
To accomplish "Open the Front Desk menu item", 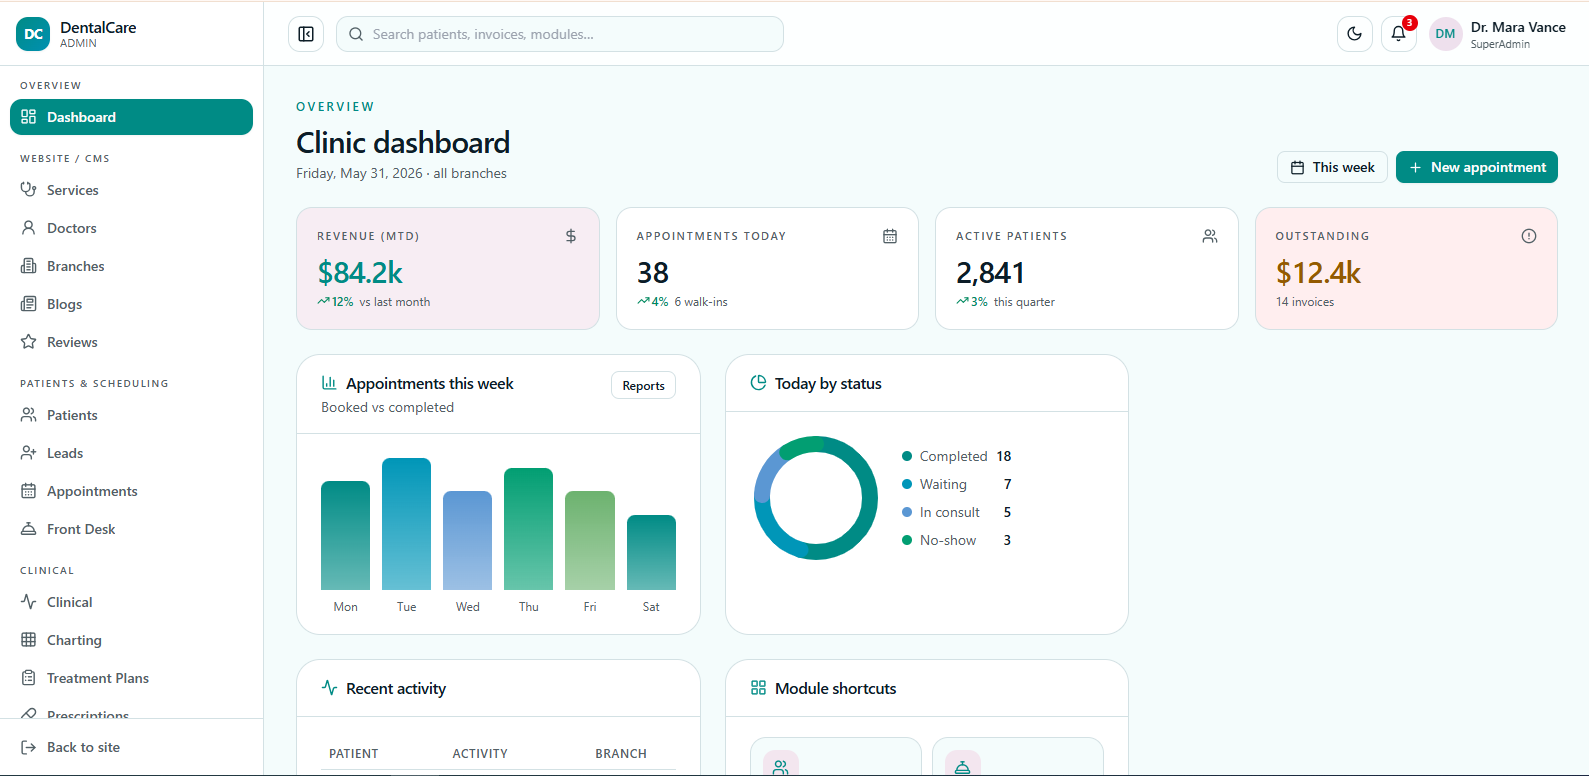I will point(131,529).
